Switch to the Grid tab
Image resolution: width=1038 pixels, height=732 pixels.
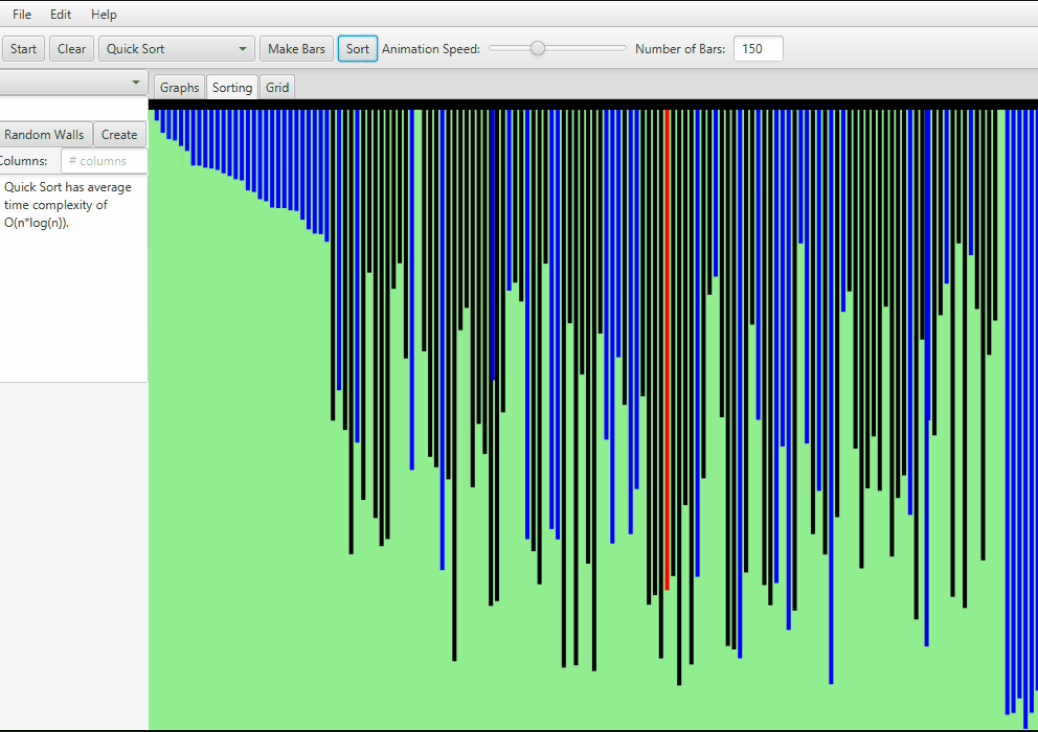pos(277,87)
